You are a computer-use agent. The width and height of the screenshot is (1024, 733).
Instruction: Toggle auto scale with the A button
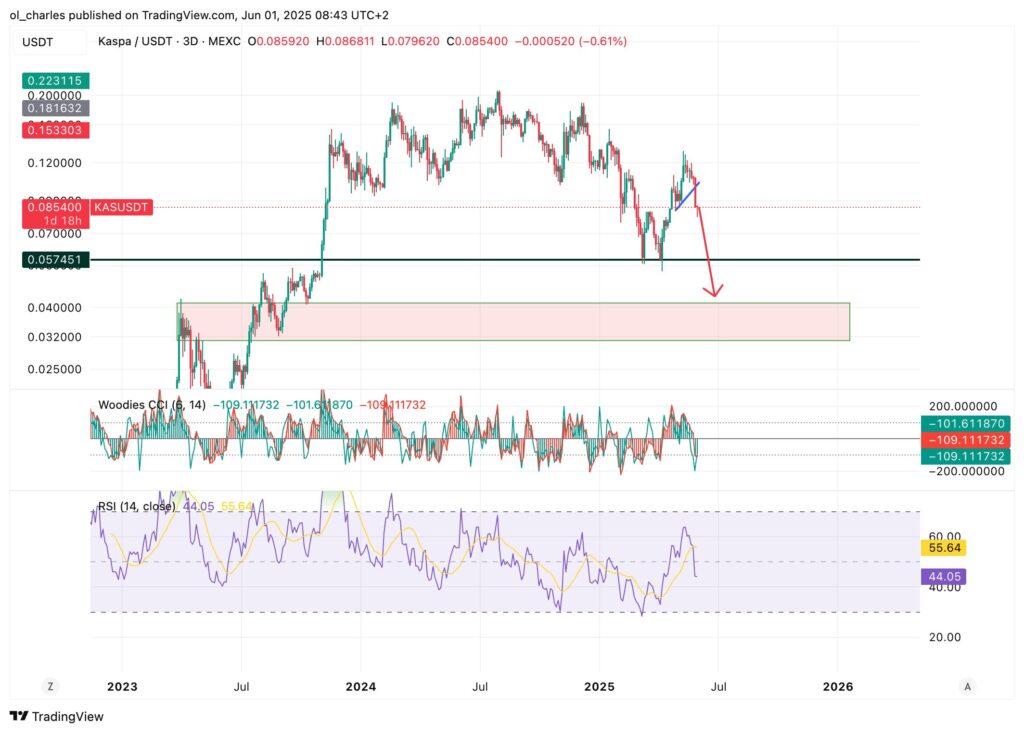(x=966, y=686)
